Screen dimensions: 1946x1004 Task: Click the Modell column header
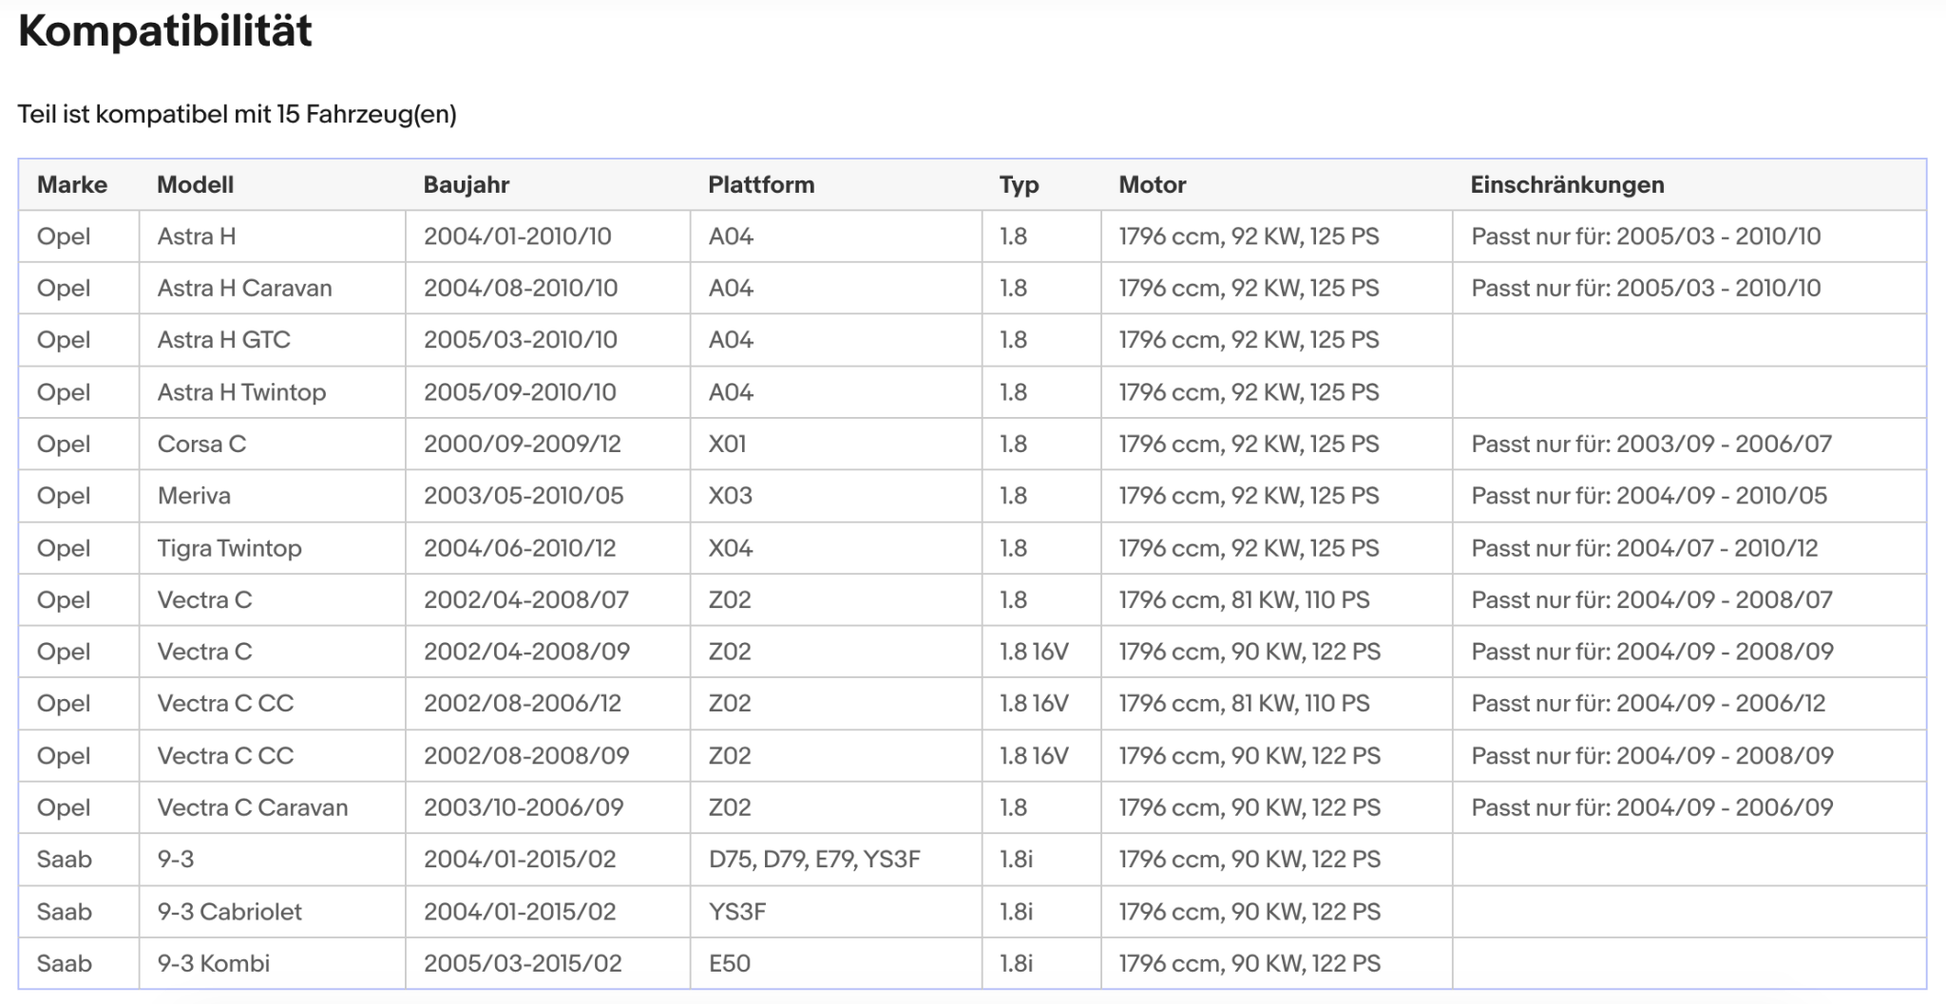coord(195,185)
